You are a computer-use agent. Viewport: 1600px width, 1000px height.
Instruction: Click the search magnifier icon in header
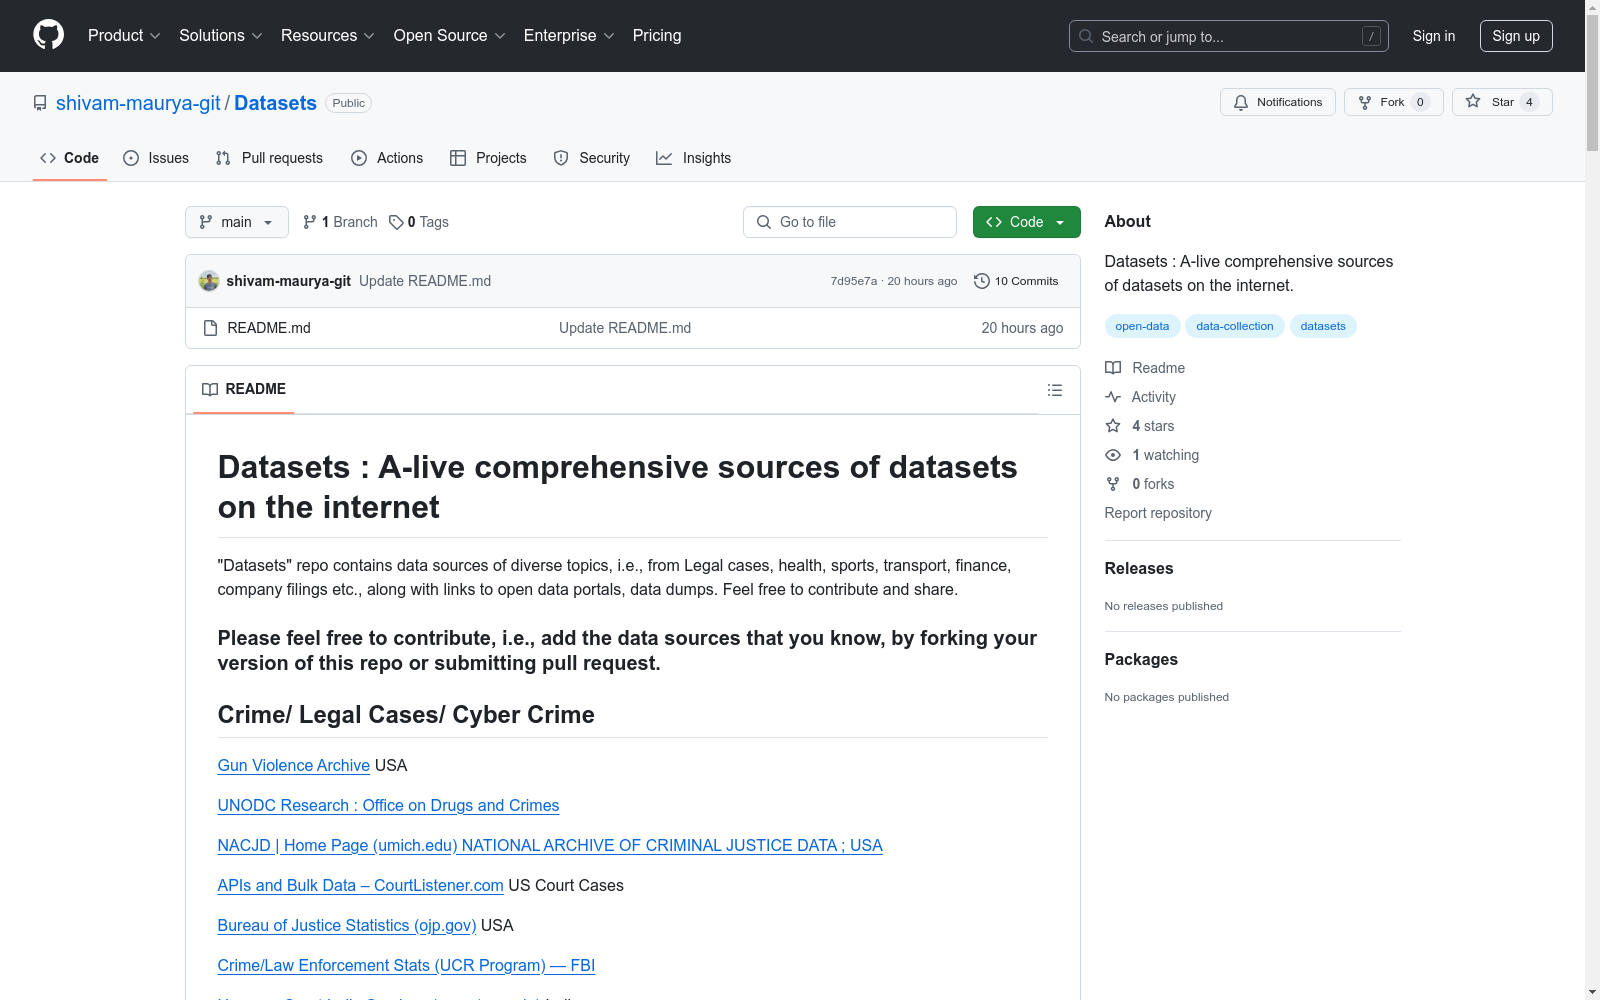click(x=1086, y=36)
